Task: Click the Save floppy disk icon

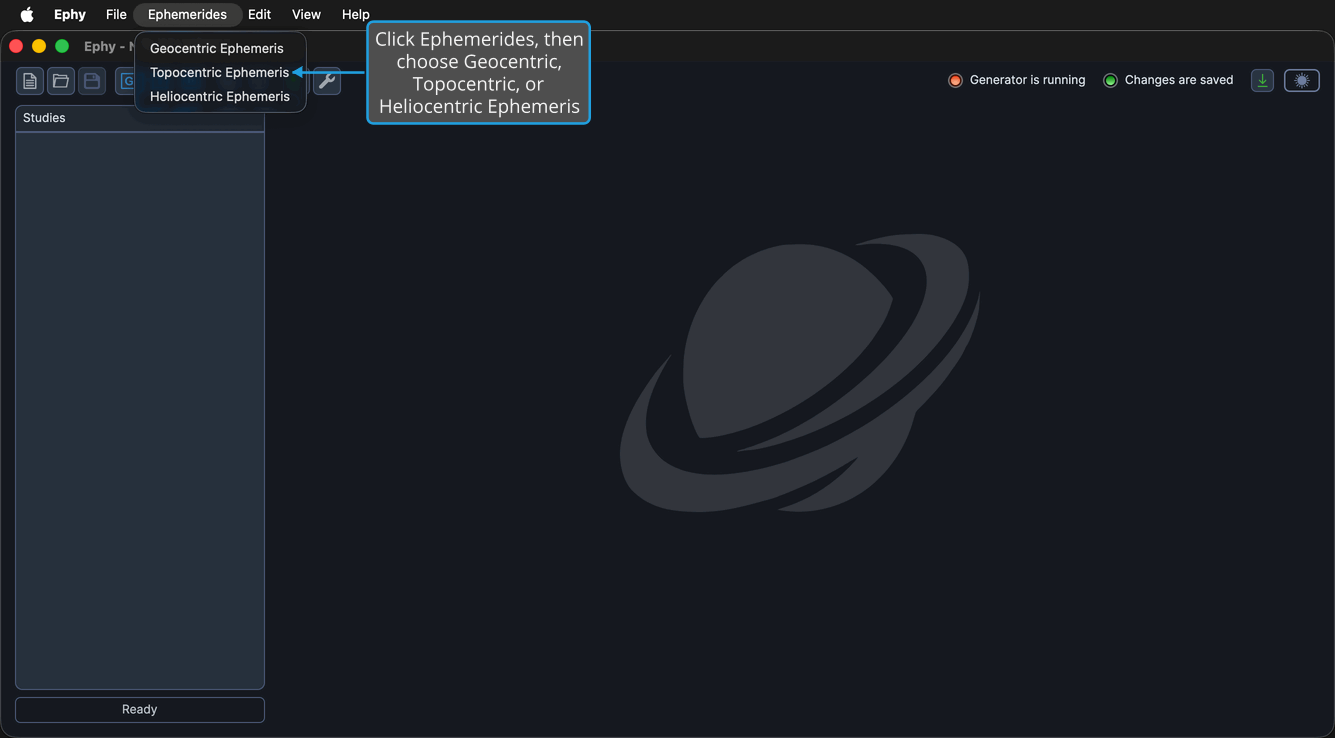Action: 92,81
